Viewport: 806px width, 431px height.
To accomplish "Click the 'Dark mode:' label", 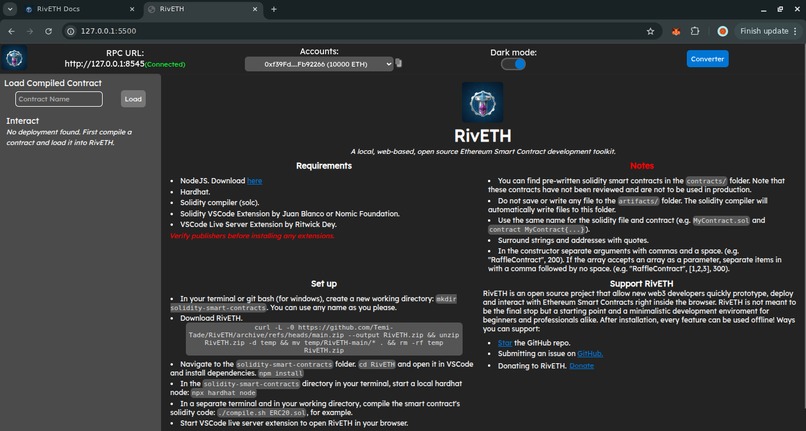I will [x=513, y=52].
